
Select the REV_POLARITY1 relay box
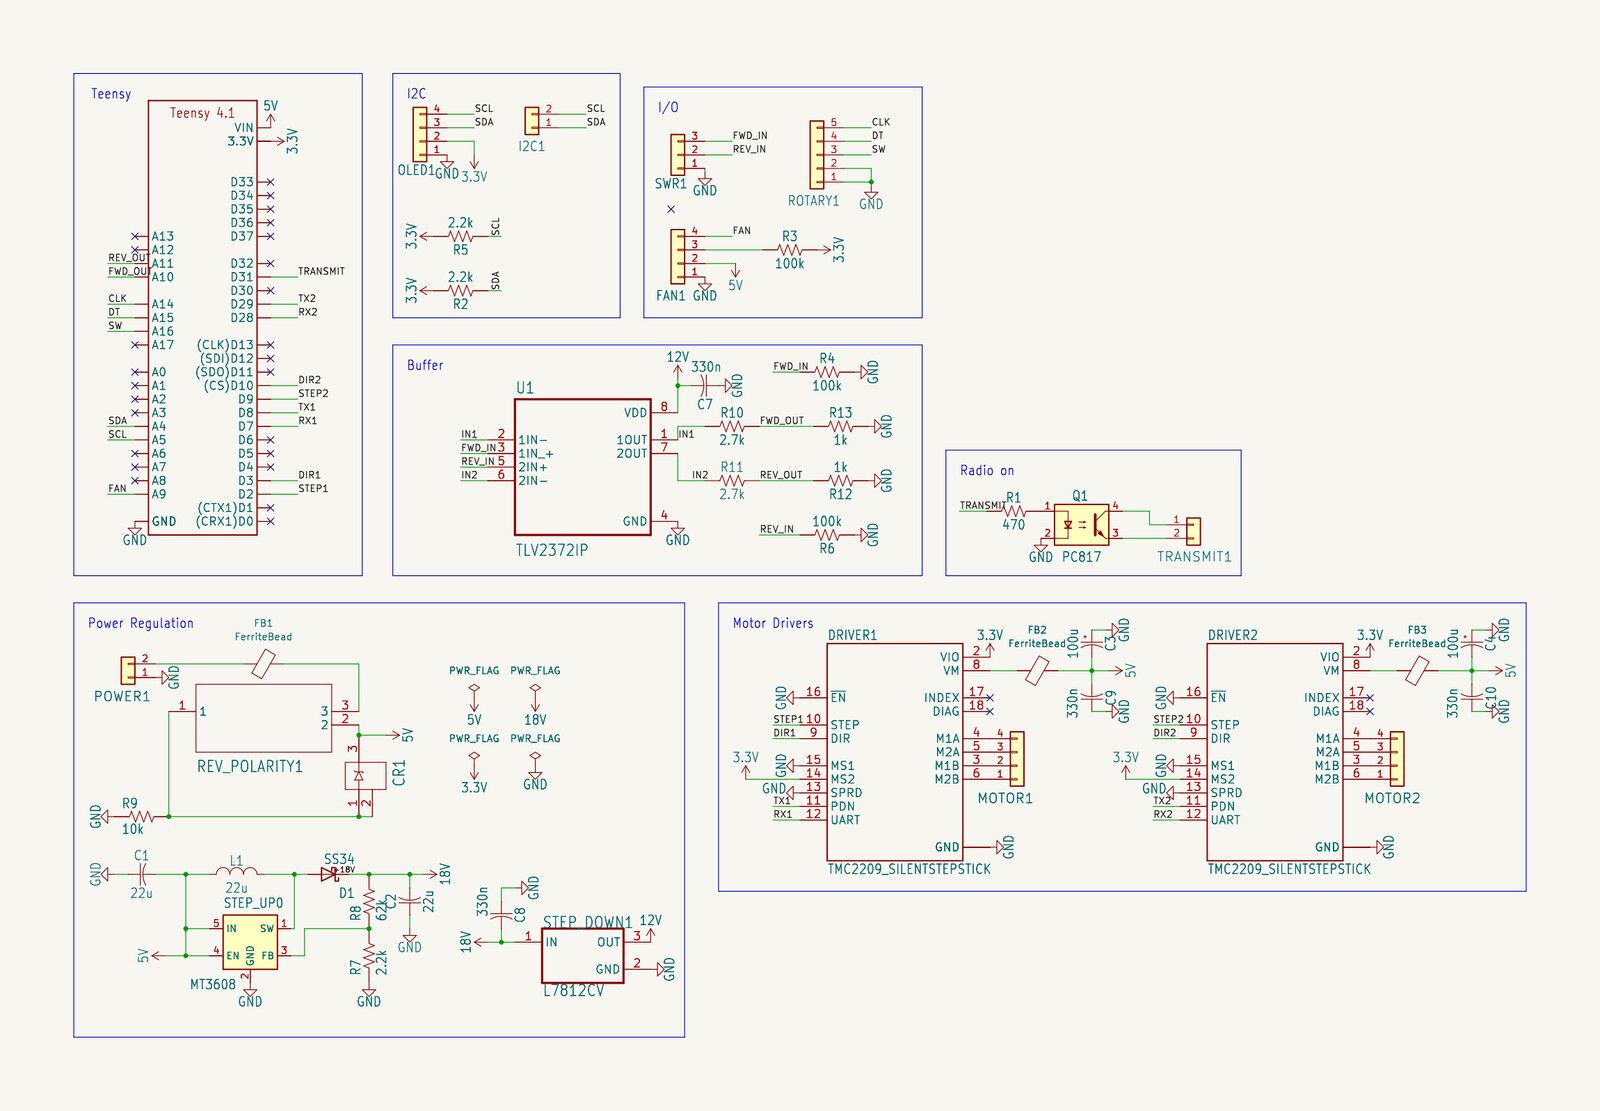pyautogui.click(x=263, y=718)
